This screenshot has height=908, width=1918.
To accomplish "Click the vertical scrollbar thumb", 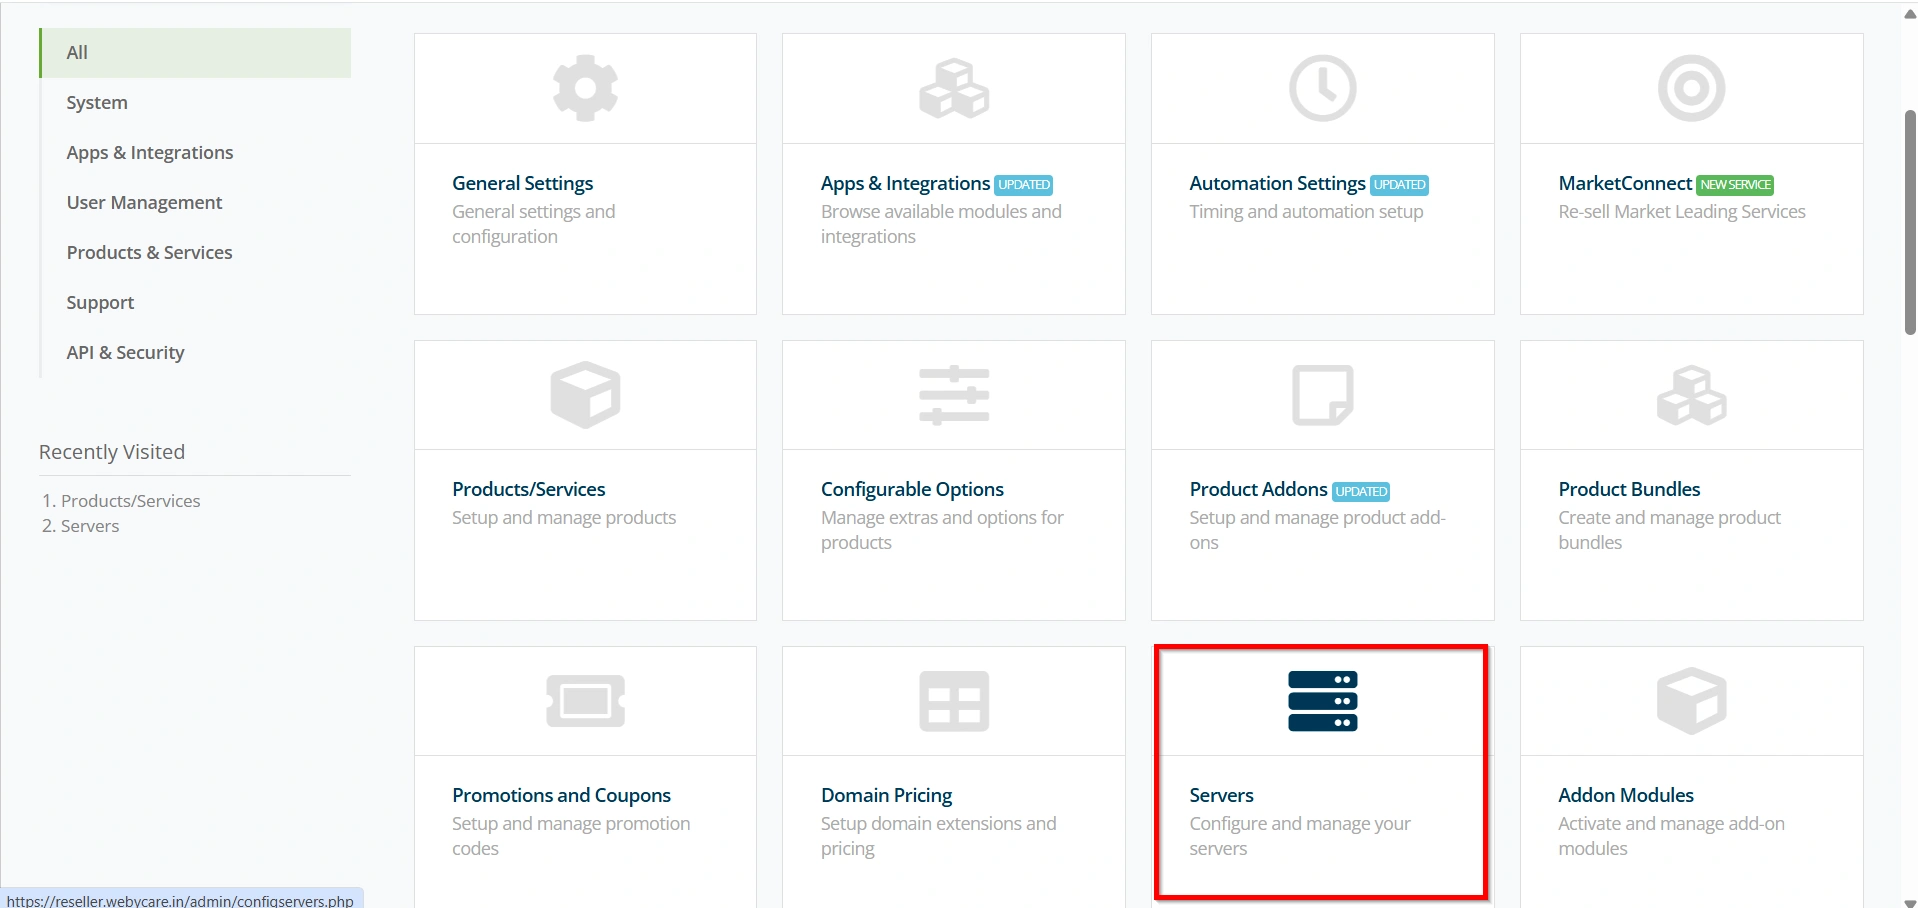I will 1910,222.
